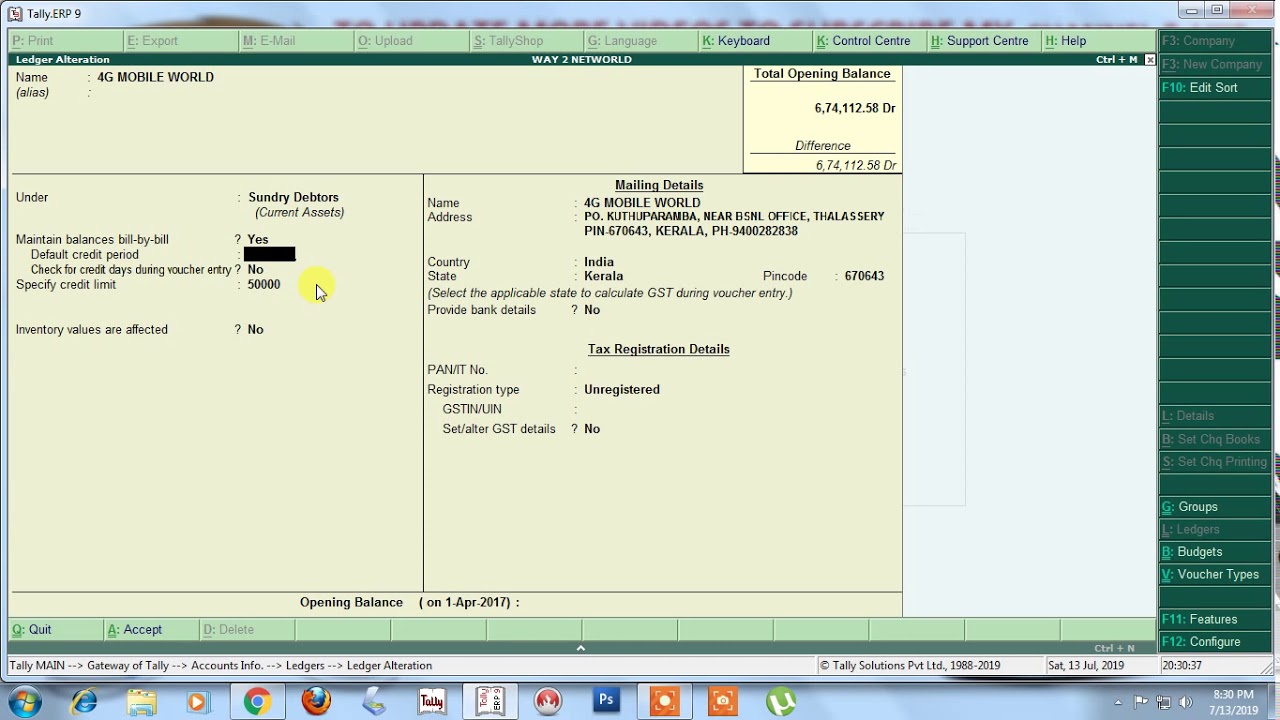Open G: Groups from side panel
The height and width of the screenshot is (720, 1280).
1213,507
